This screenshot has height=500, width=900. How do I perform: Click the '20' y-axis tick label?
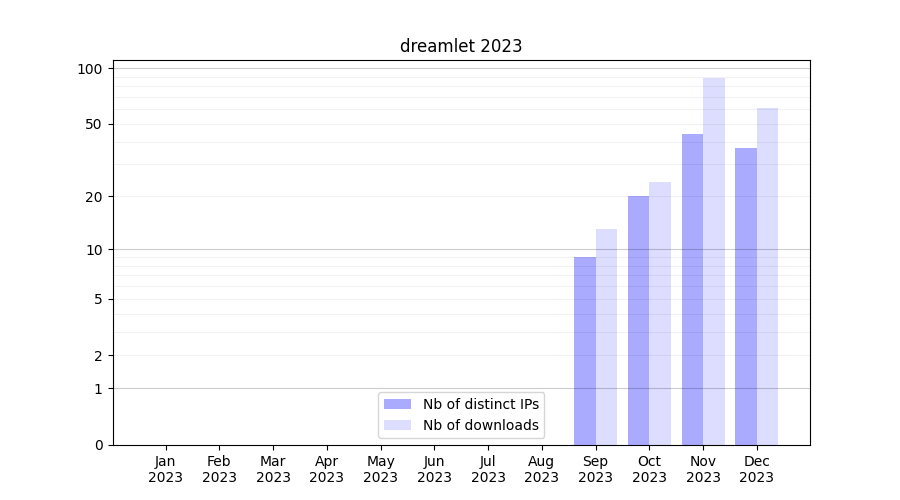click(x=95, y=197)
